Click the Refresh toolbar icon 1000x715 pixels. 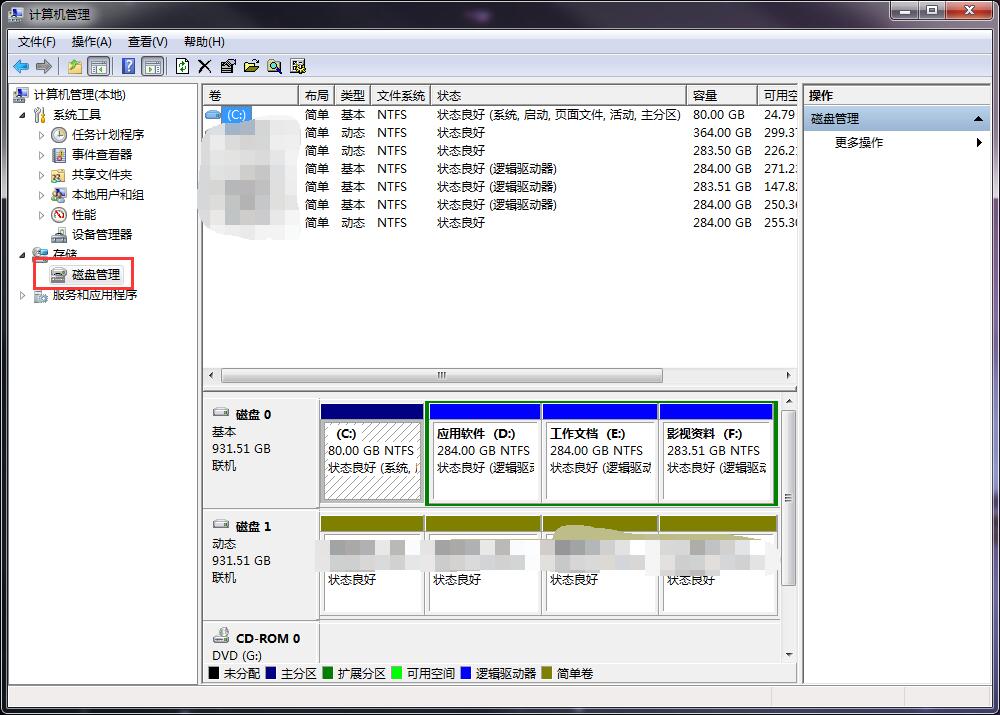pyautogui.click(x=182, y=66)
